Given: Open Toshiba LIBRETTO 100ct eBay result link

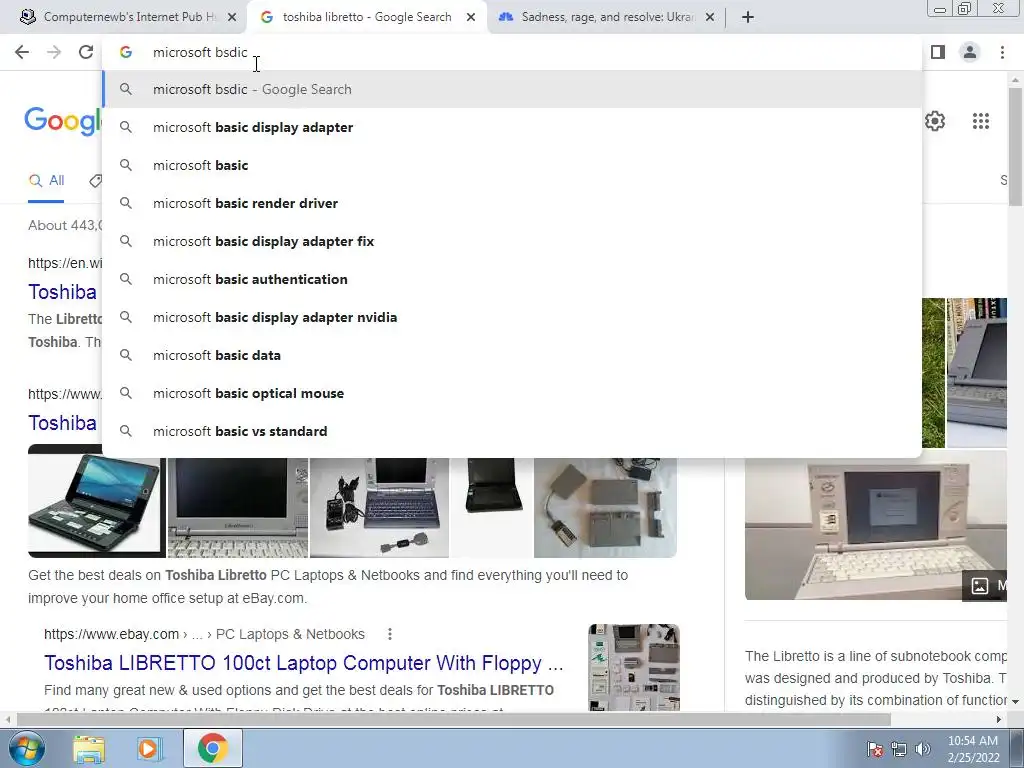Looking at the screenshot, I should pos(304,663).
